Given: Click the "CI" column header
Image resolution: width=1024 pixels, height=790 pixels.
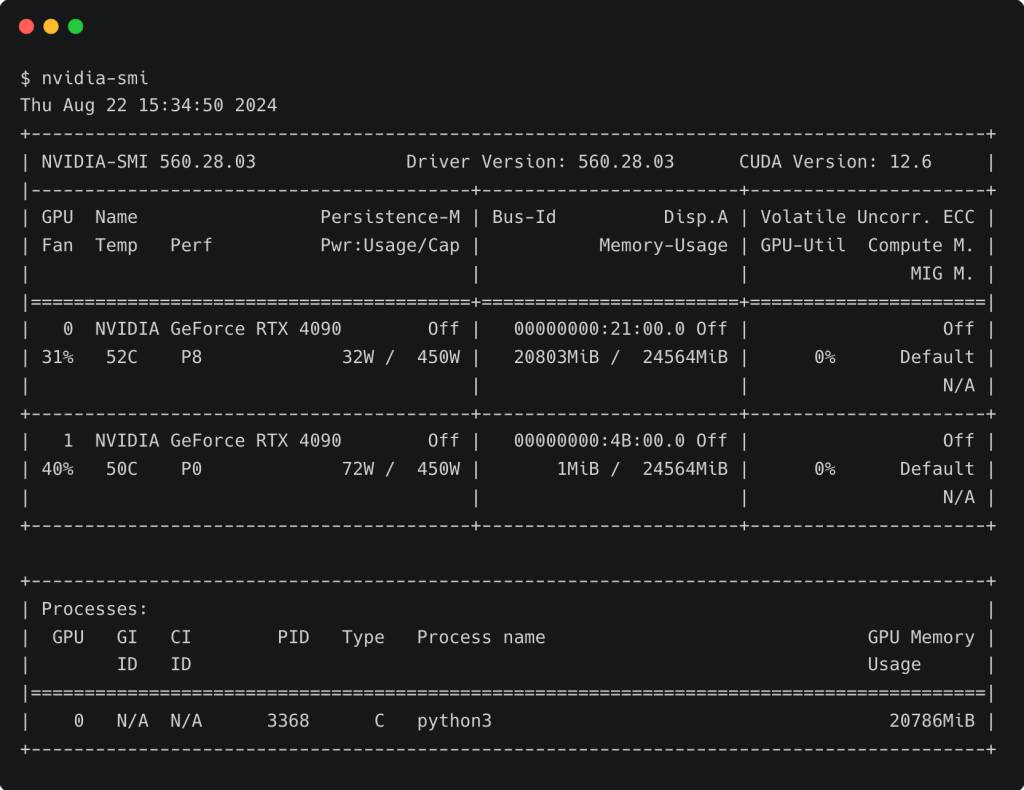Looking at the screenshot, I should 181,637.
